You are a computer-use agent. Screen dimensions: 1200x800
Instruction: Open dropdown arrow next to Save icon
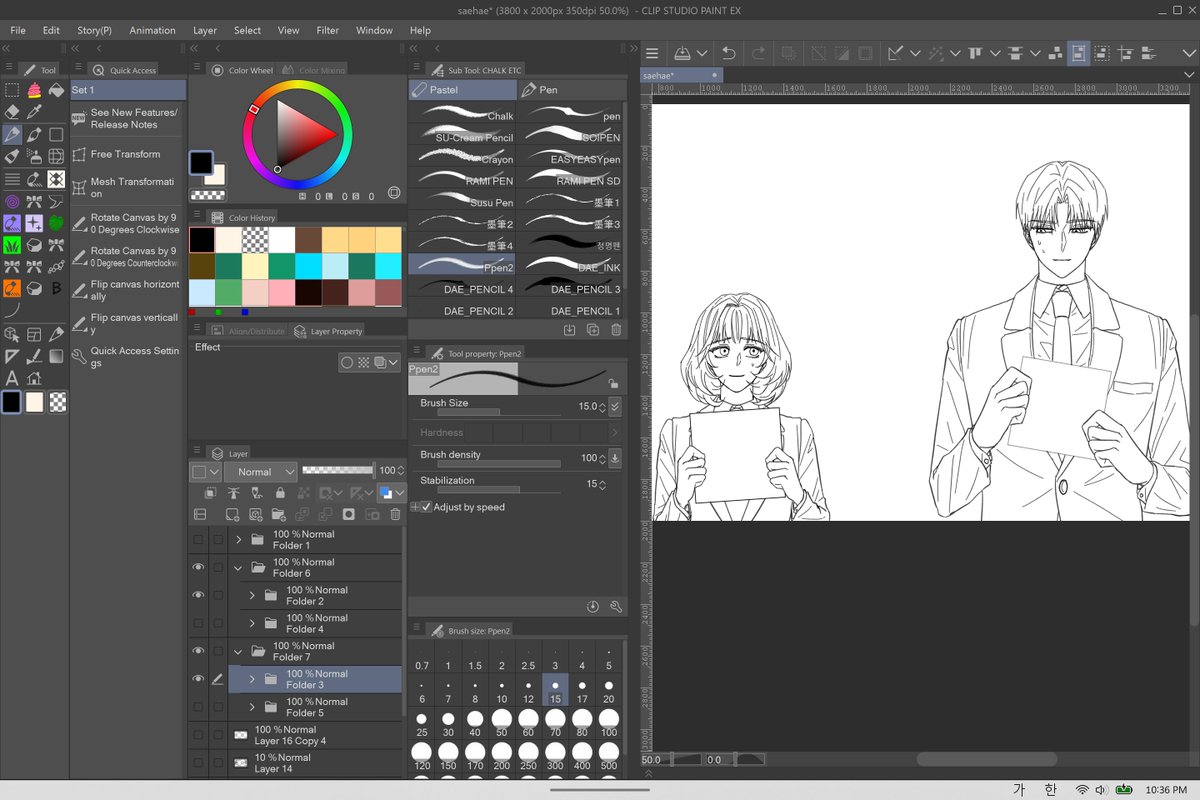point(703,53)
